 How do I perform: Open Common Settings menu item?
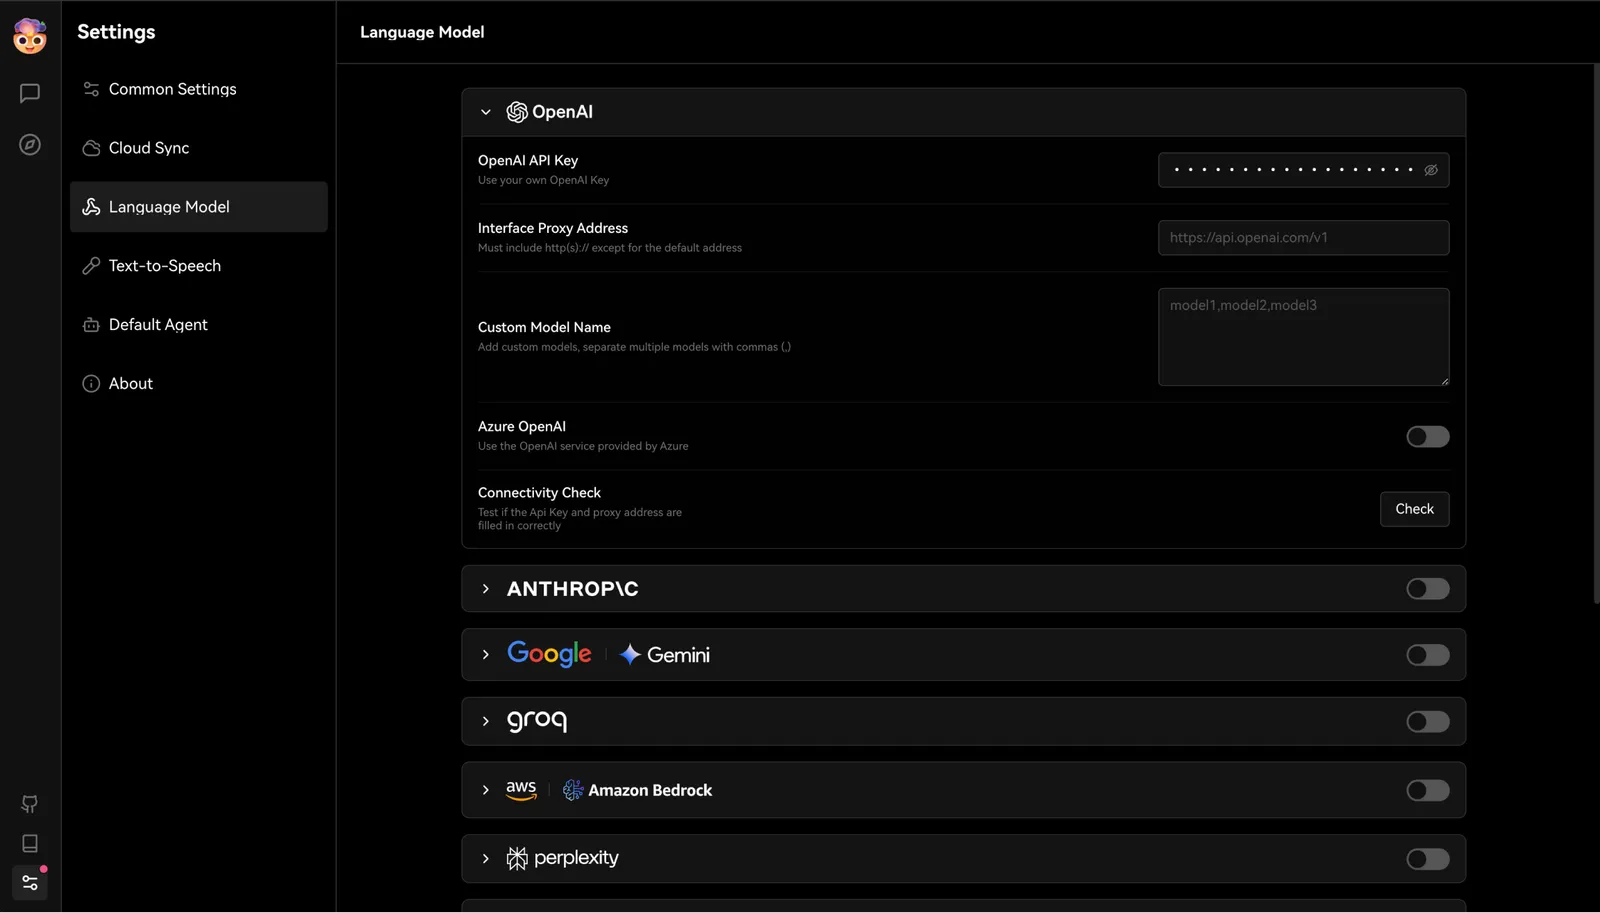pyautogui.click(x=199, y=89)
